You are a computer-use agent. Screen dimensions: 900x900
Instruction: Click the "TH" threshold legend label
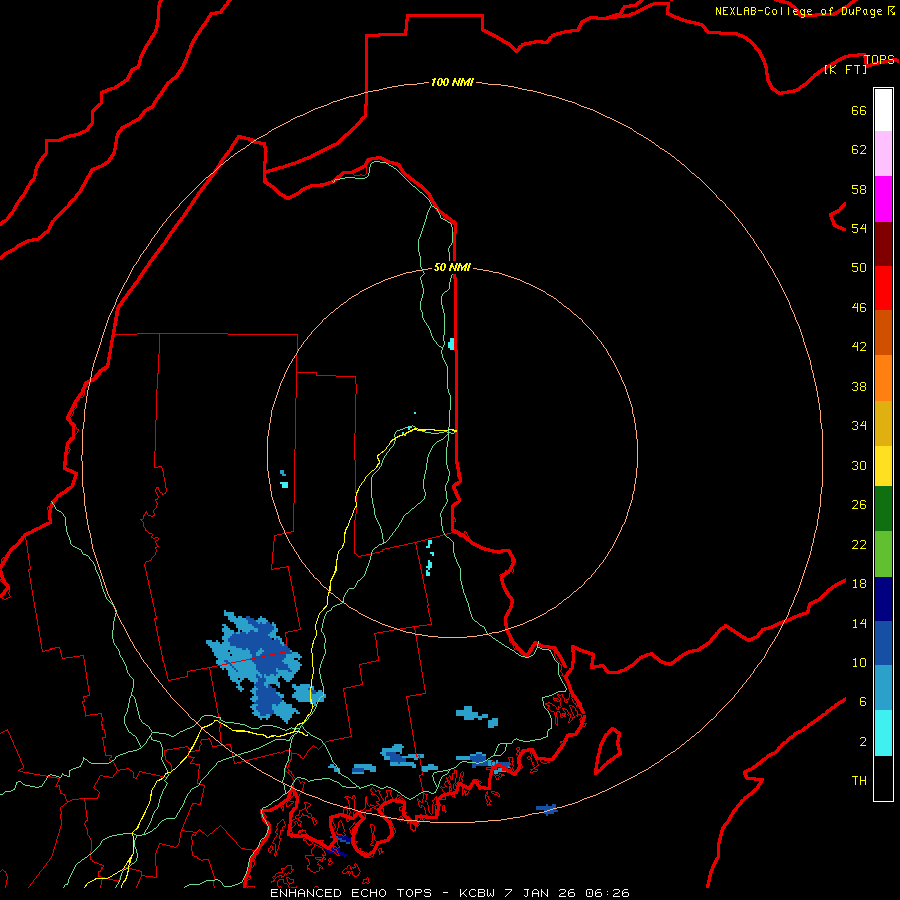click(x=859, y=780)
